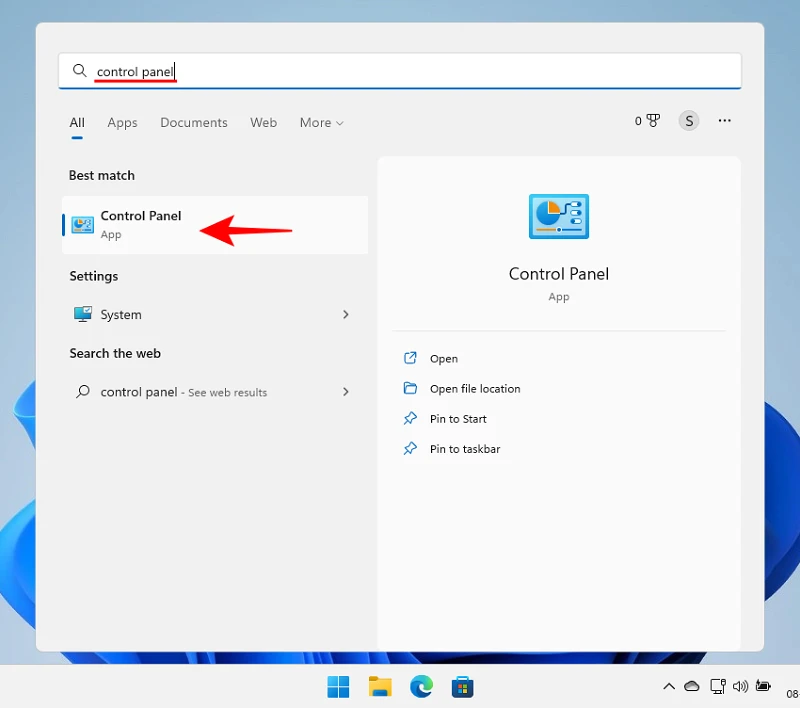Switch to the Apps tab
Image resolution: width=800 pixels, height=708 pixels.
pos(122,123)
